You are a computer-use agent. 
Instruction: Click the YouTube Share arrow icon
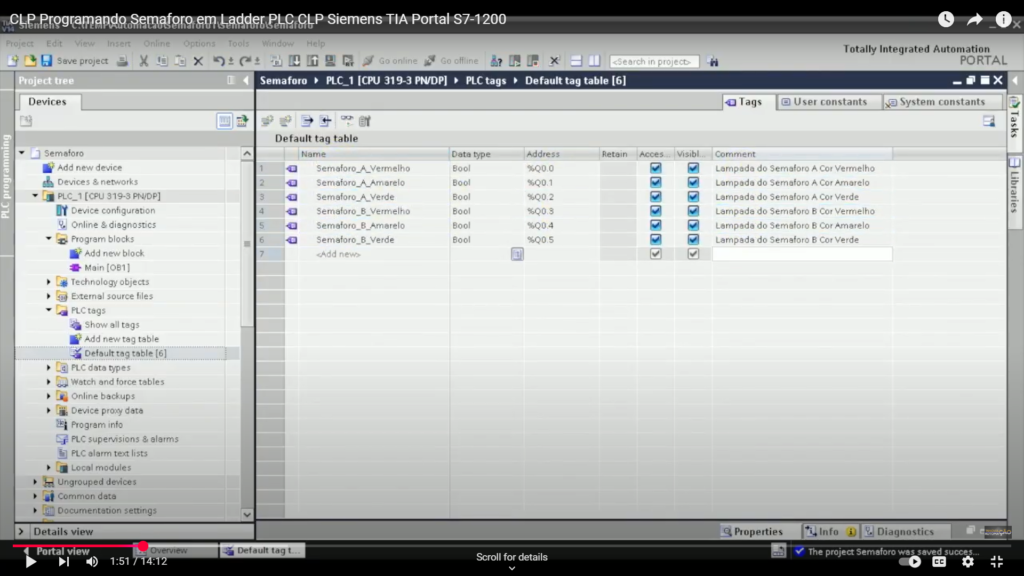[x=974, y=19]
